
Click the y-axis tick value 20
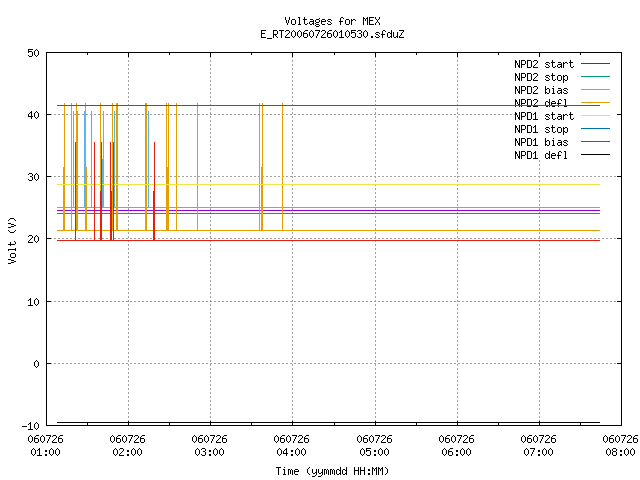click(x=33, y=239)
